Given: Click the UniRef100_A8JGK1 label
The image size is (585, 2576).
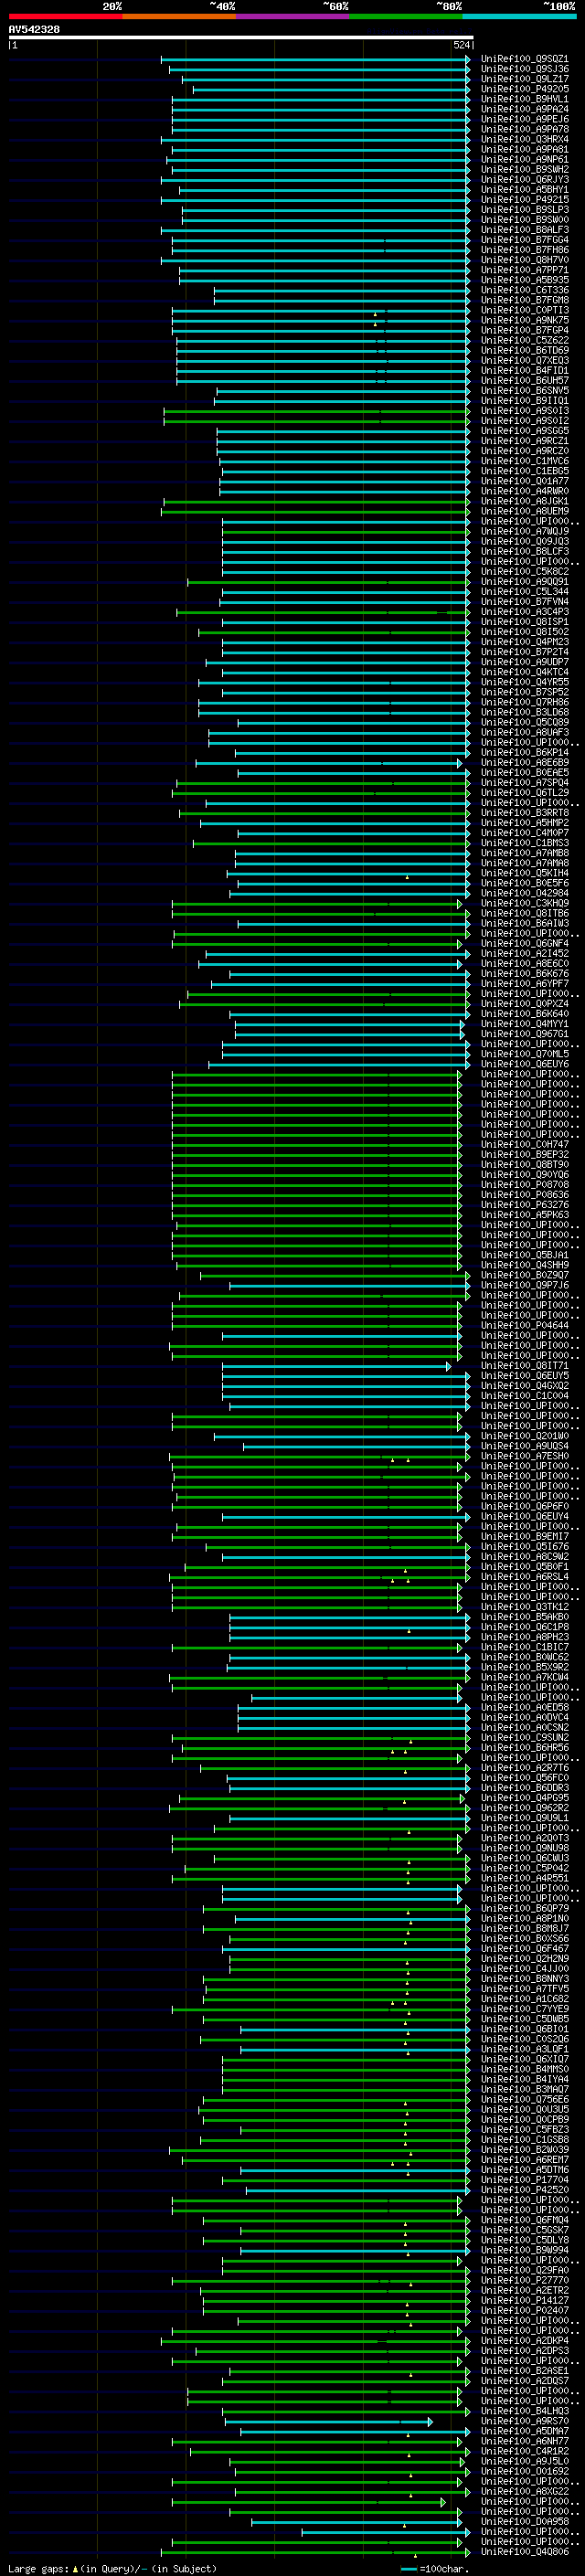Looking at the screenshot, I should tap(524, 501).
